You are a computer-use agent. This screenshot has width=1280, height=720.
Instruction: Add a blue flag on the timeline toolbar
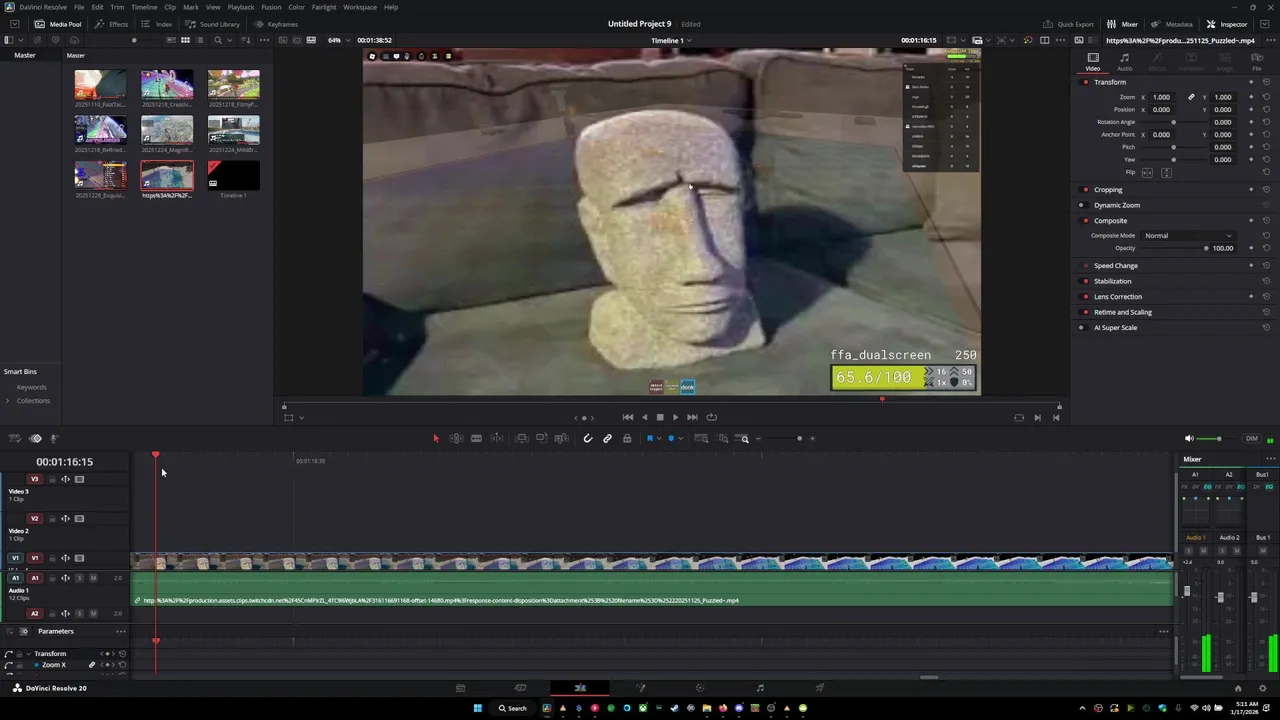(649, 438)
